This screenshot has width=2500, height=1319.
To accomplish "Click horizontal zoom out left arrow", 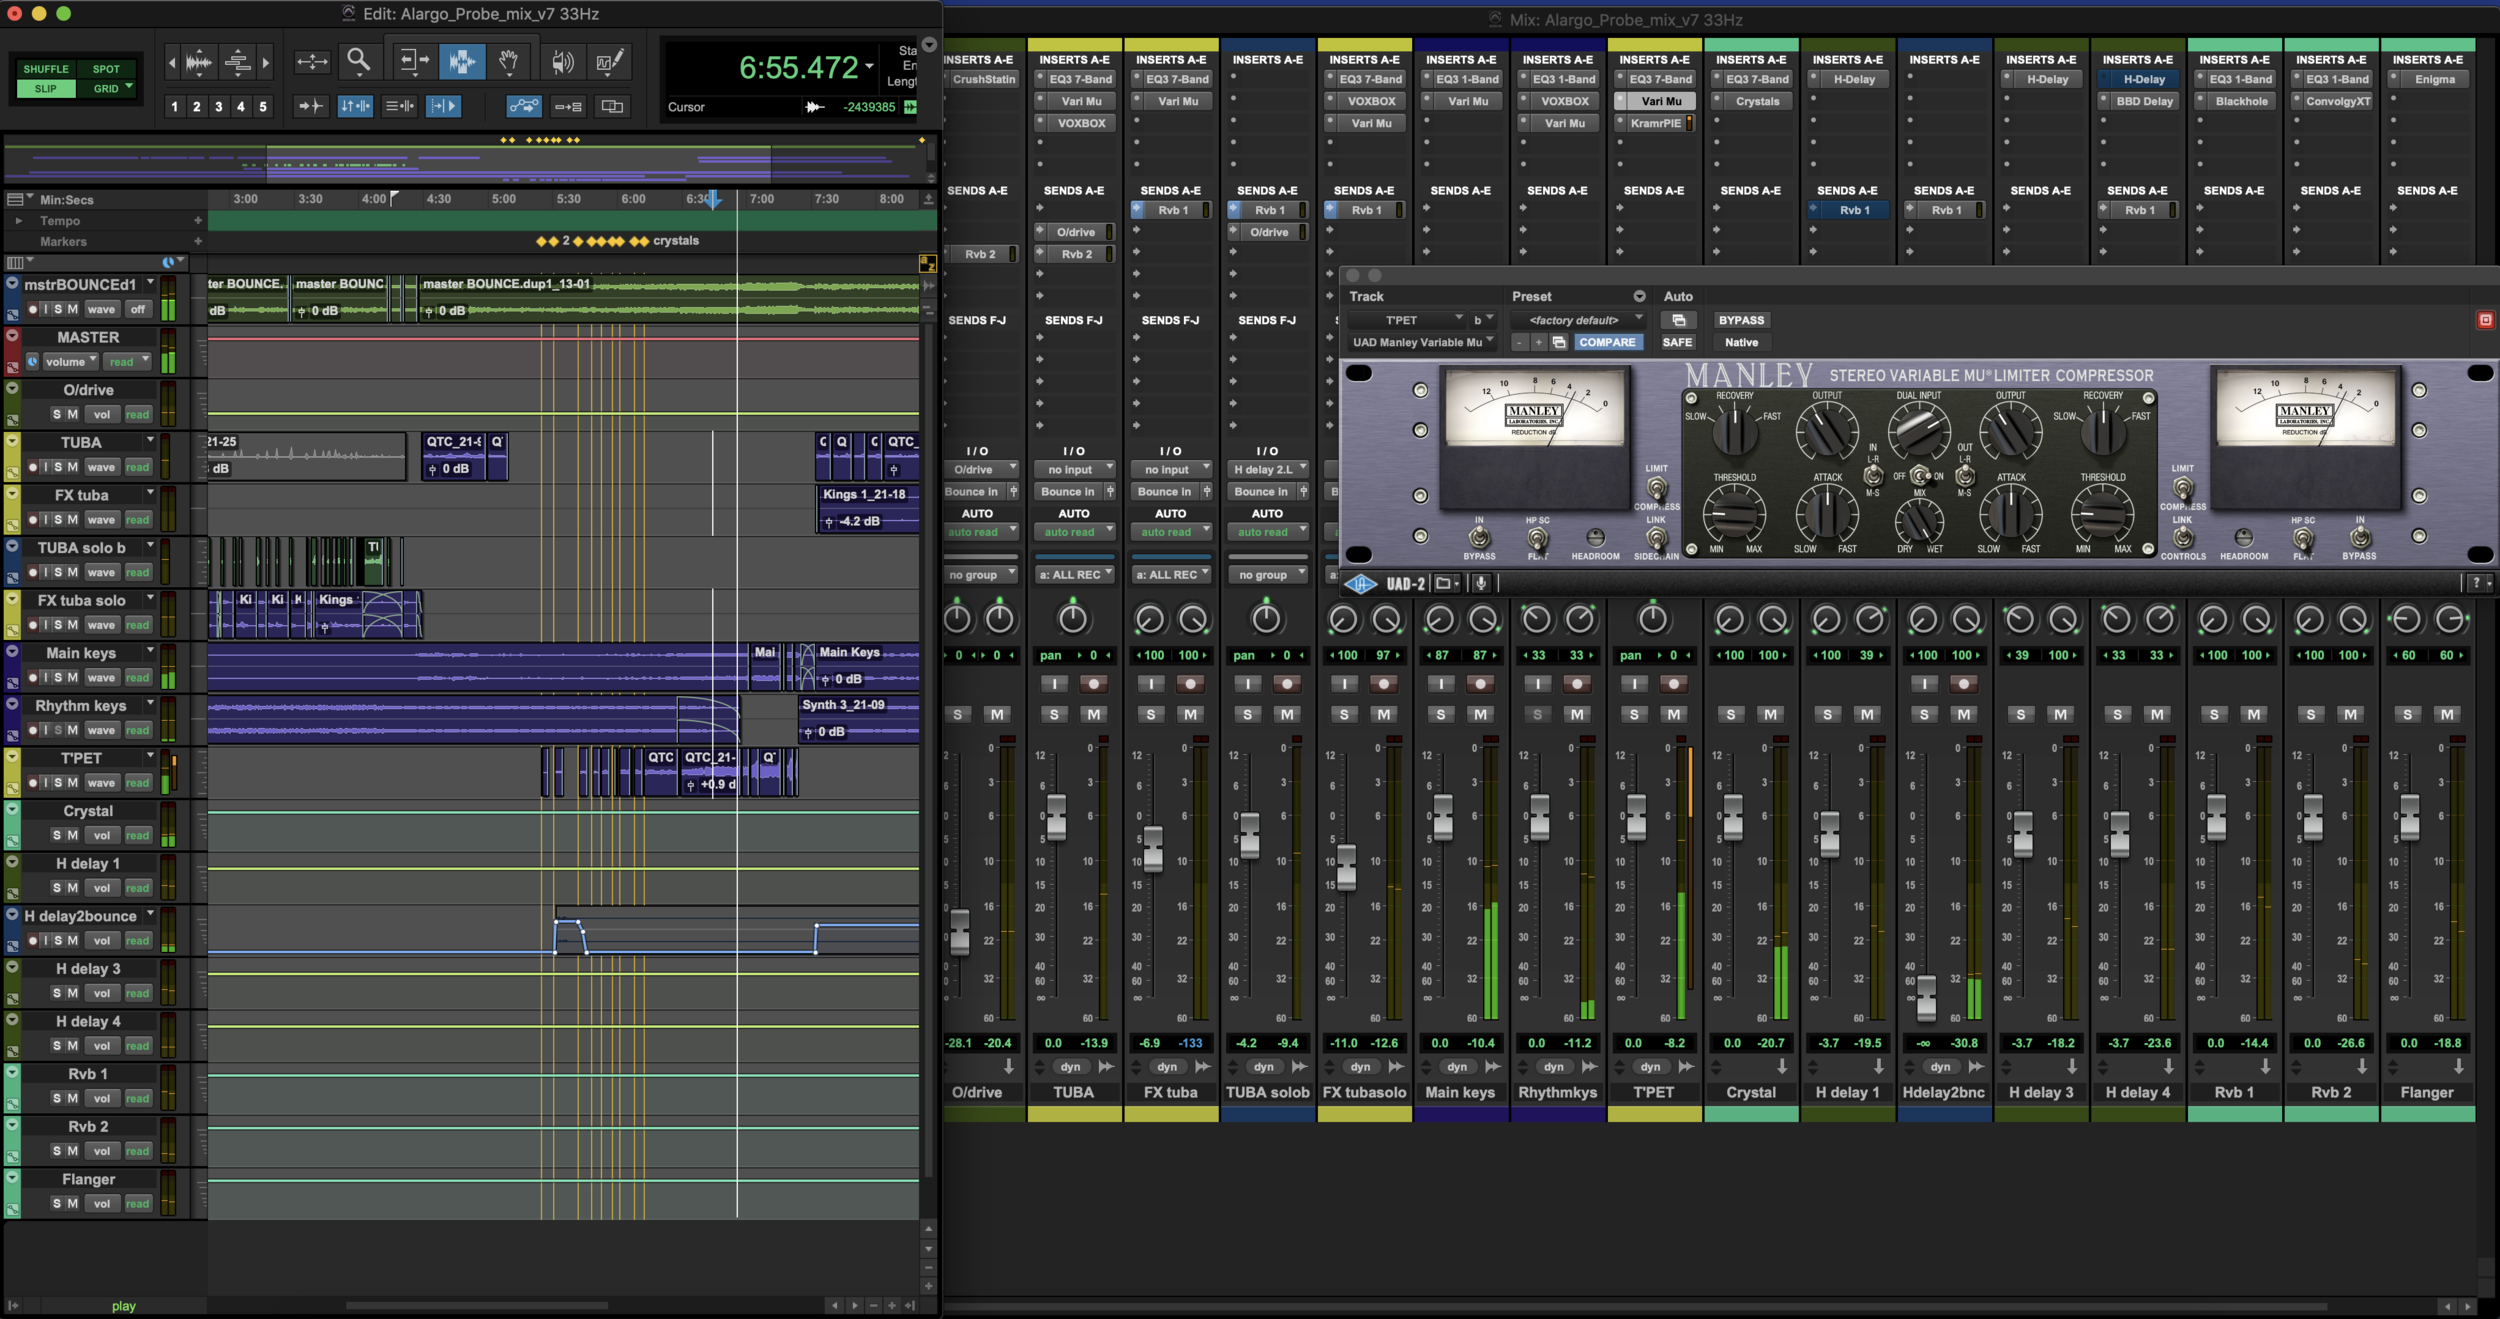I will point(172,62).
